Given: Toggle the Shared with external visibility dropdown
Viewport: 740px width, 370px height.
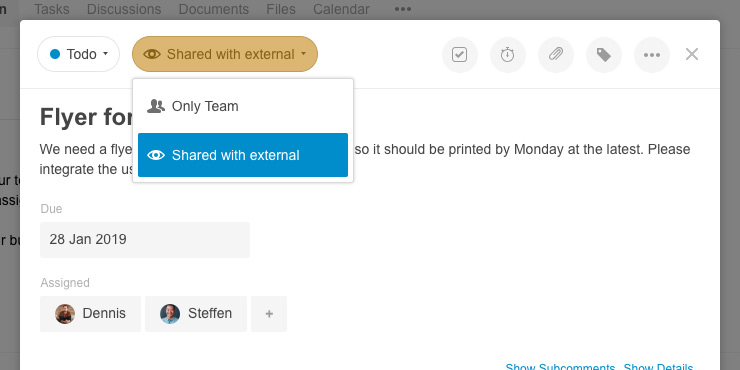Looking at the screenshot, I should coord(225,54).
